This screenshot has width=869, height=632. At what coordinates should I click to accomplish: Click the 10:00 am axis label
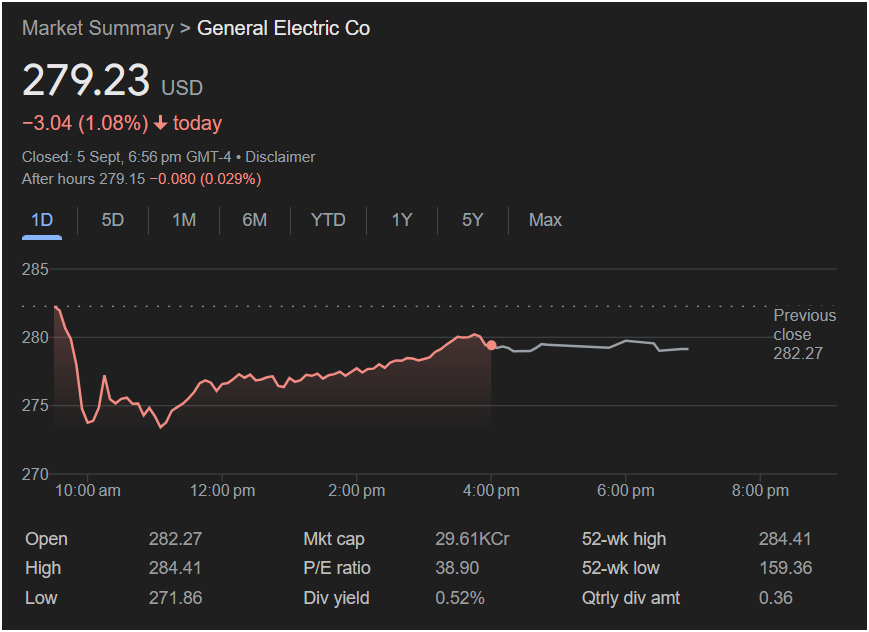(88, 491)
